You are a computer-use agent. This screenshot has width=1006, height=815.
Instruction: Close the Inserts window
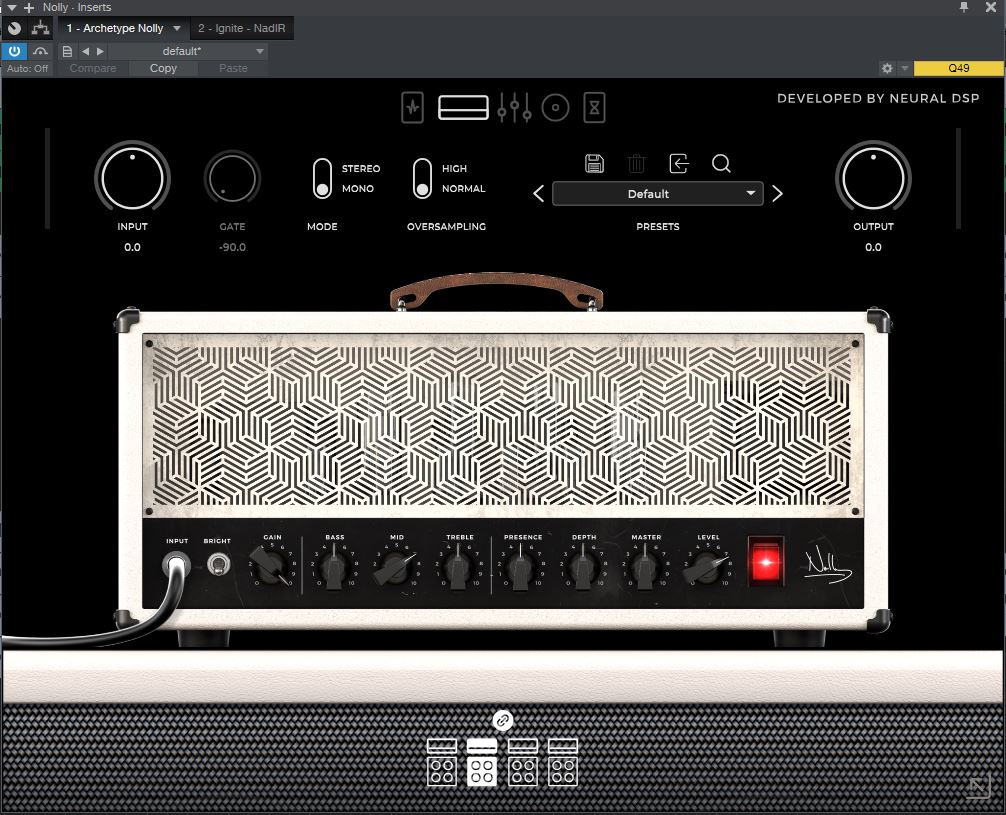coord(991,7)
